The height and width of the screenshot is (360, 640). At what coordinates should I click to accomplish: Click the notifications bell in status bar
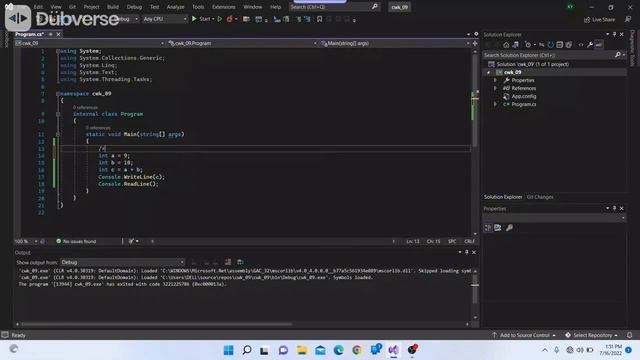(x=630, y=336)
